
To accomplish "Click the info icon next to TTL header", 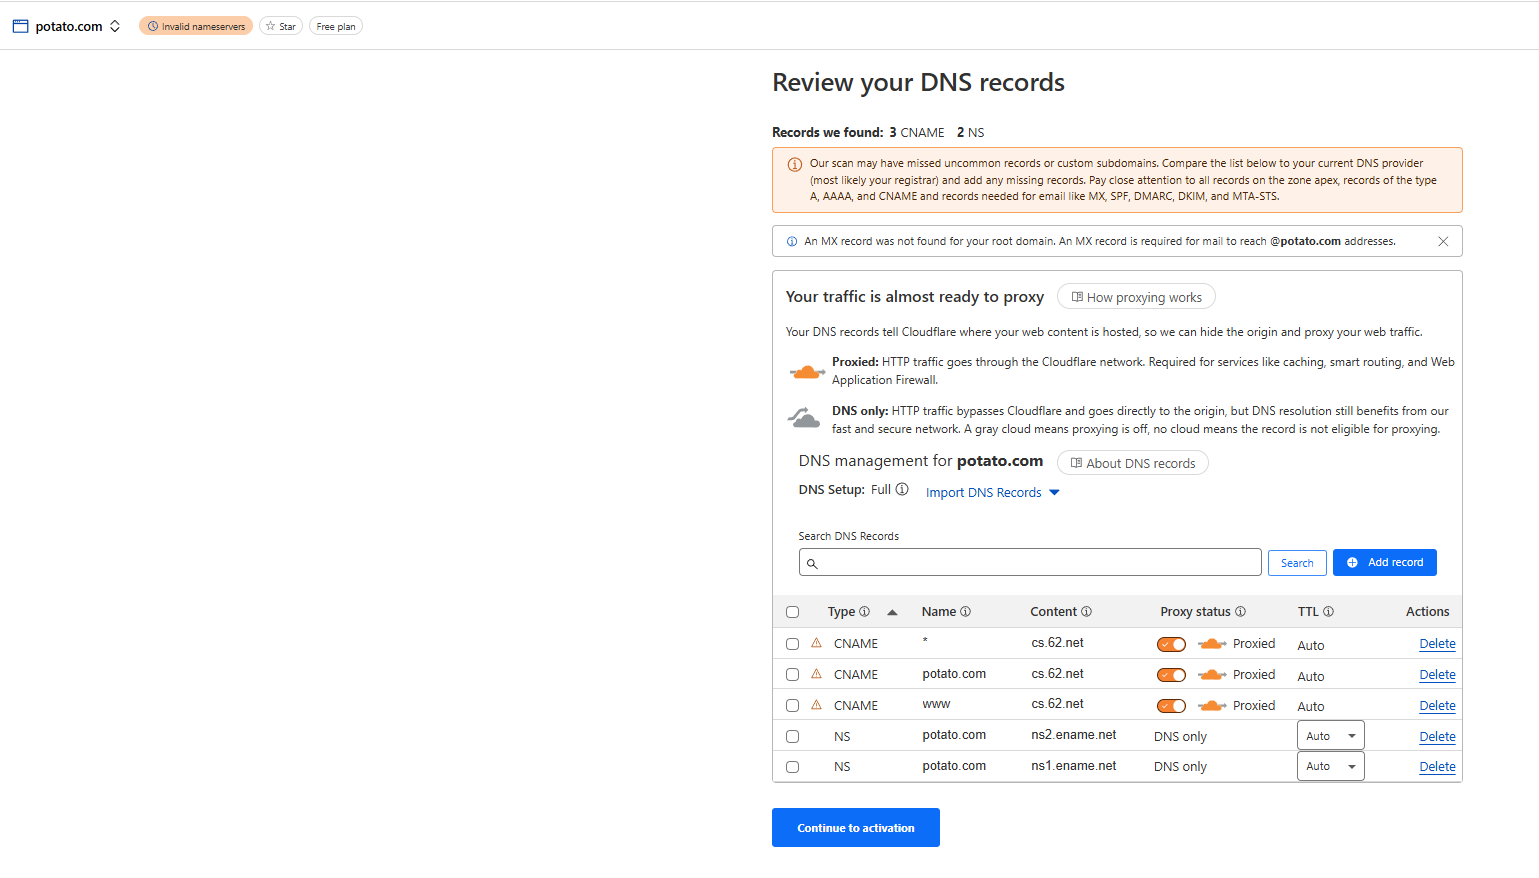I will (1328, 612).
